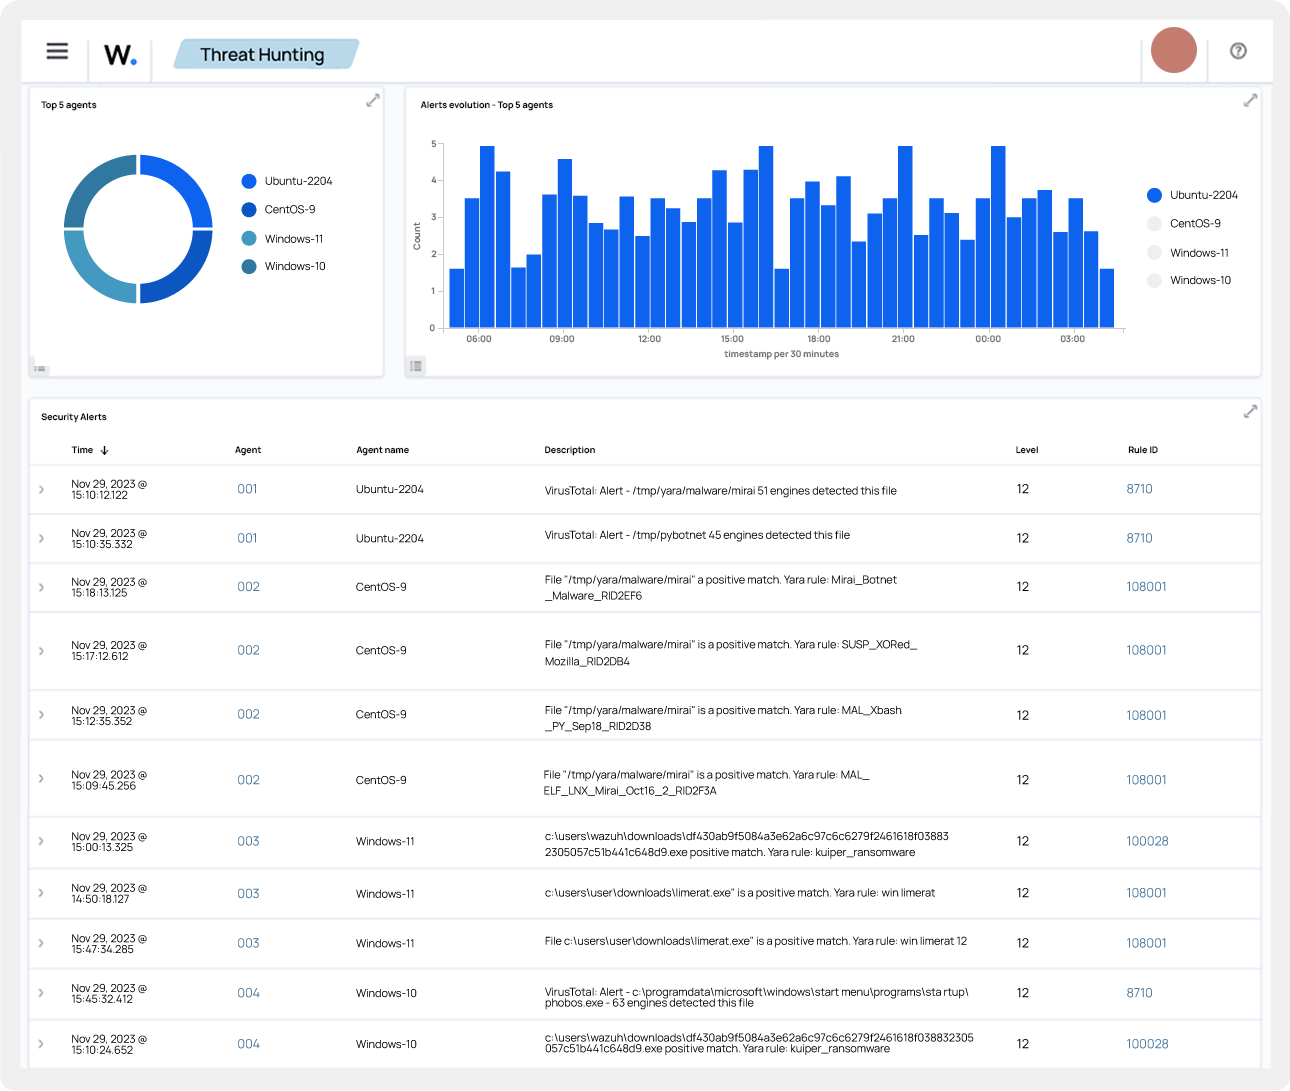Open the Help question mark icon
Screen dimensions: 1290x1091
coord(1238,51)
